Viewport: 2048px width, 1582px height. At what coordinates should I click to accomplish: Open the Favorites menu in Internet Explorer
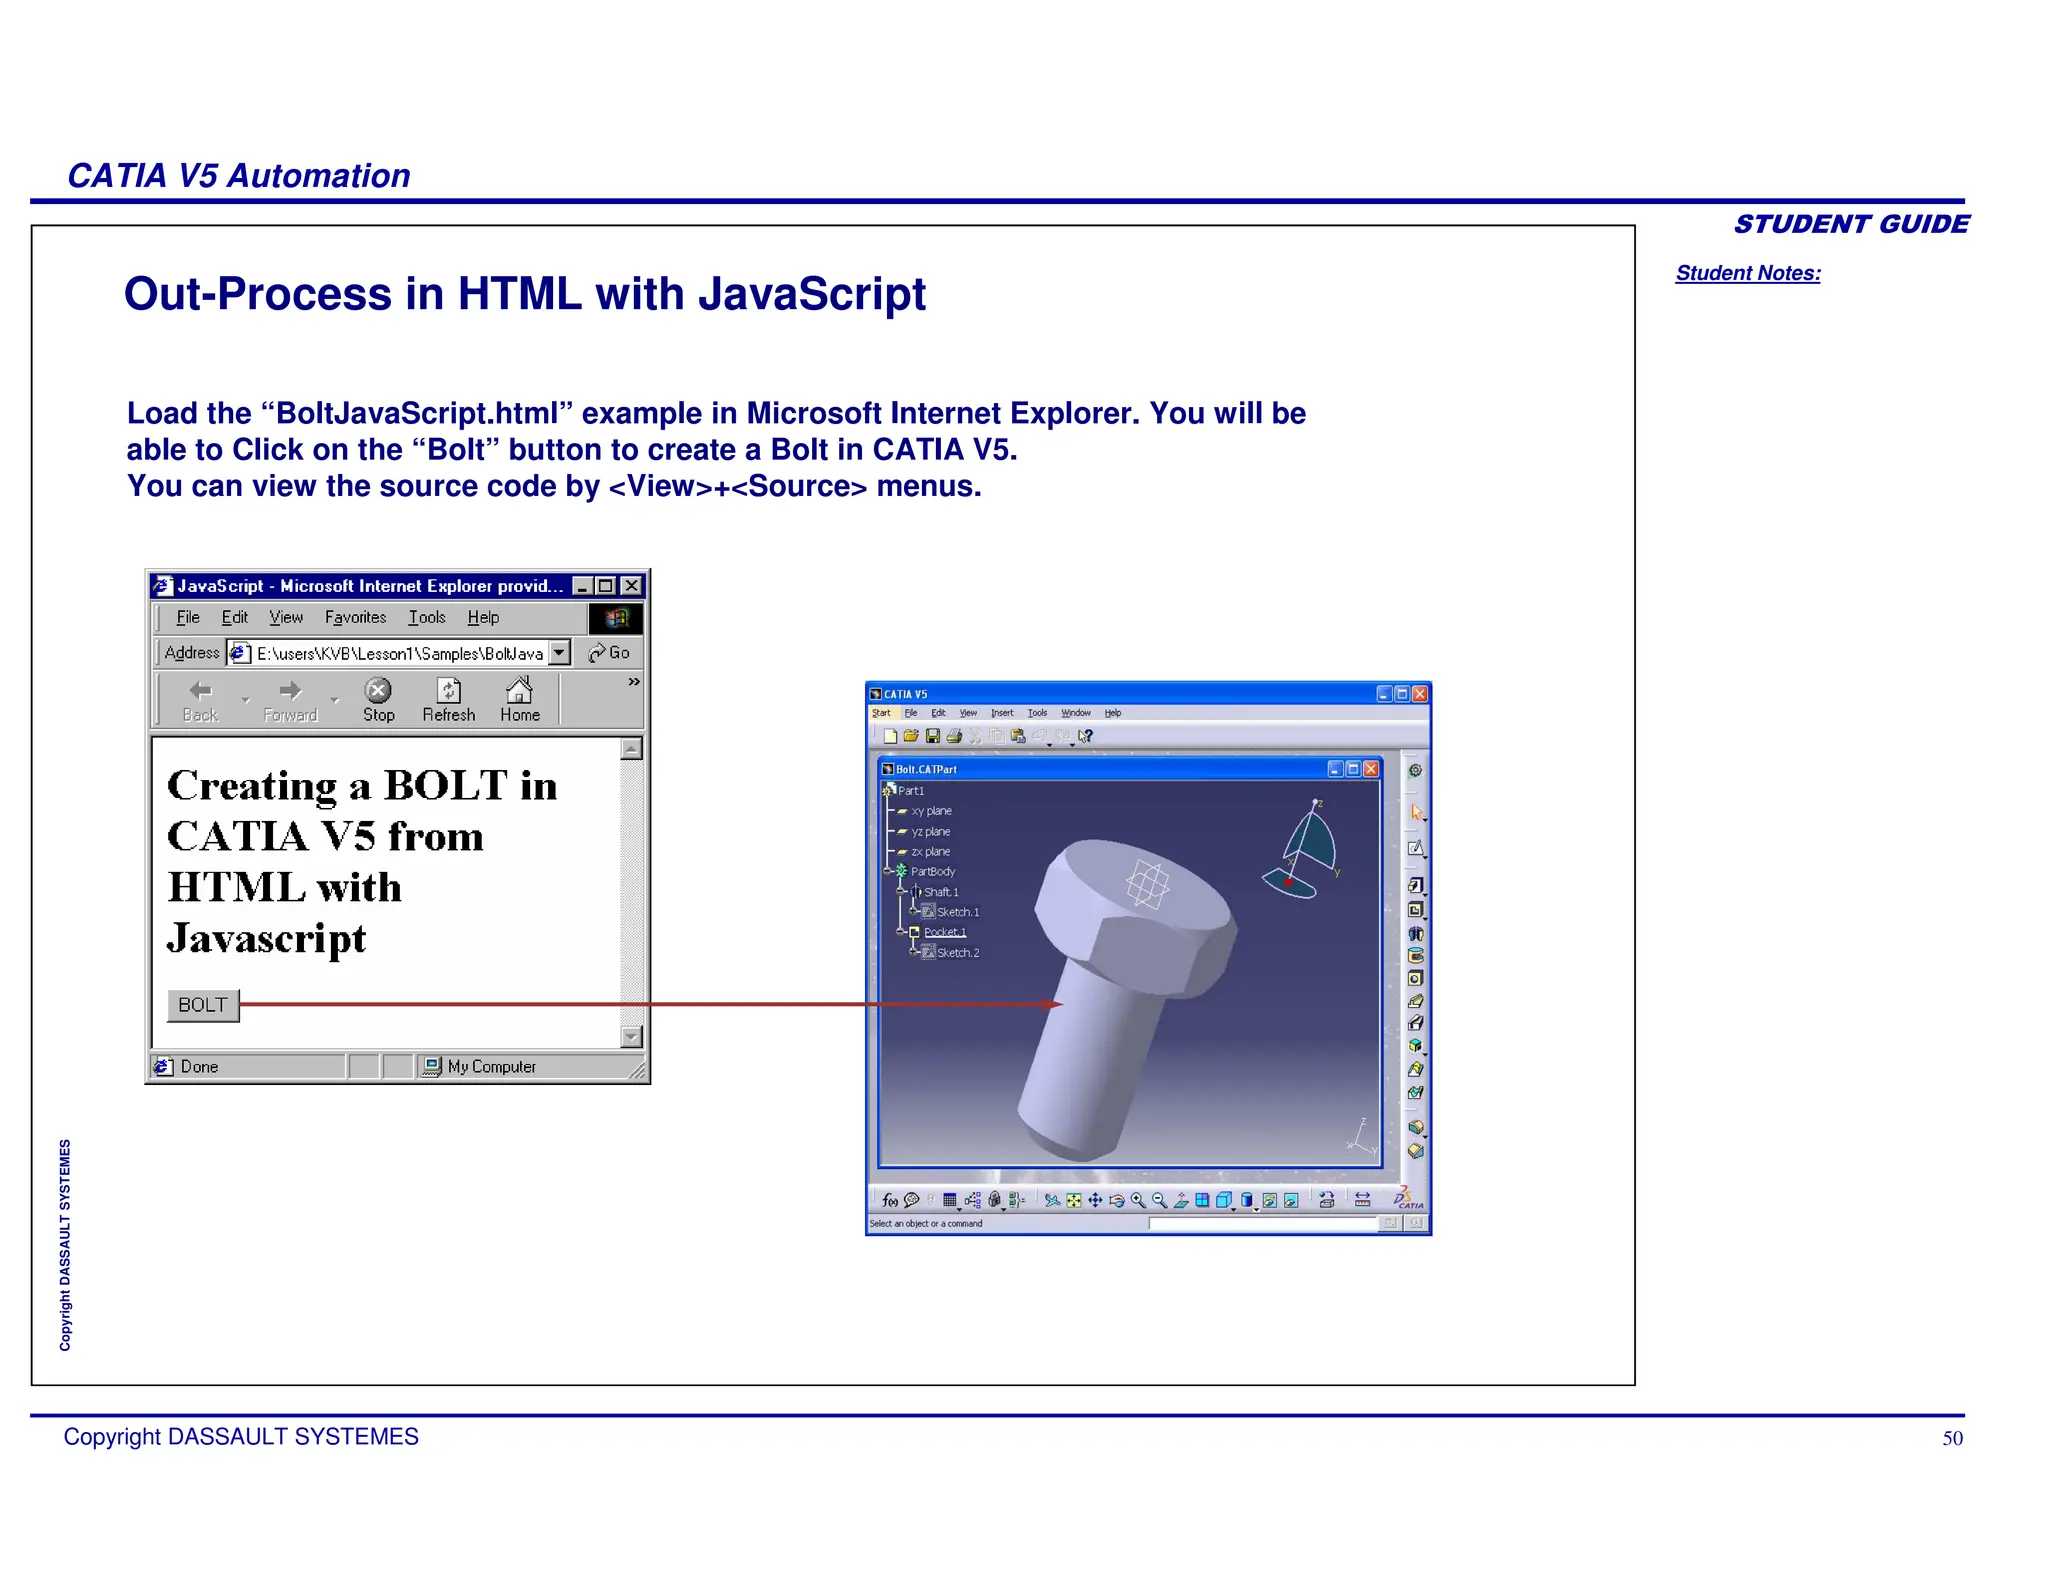pos(355,618)
